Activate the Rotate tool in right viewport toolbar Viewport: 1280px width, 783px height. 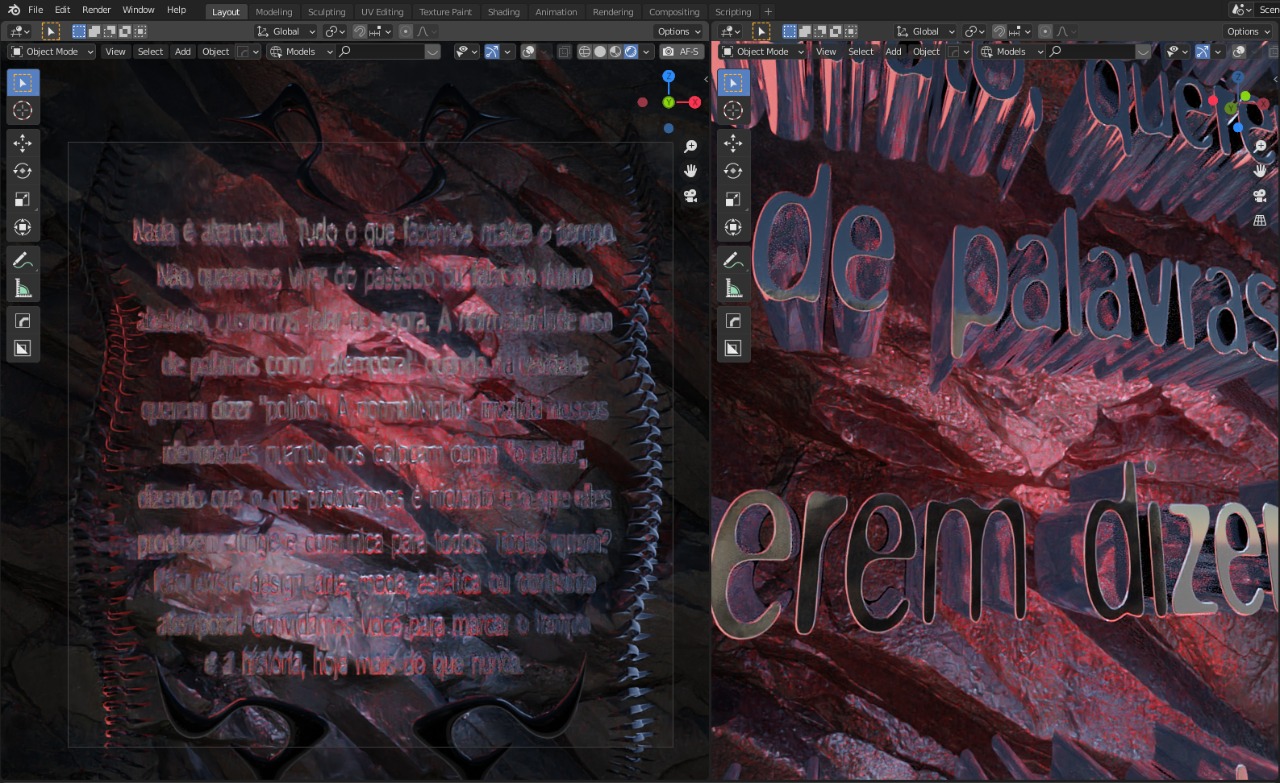coord(733,171)
